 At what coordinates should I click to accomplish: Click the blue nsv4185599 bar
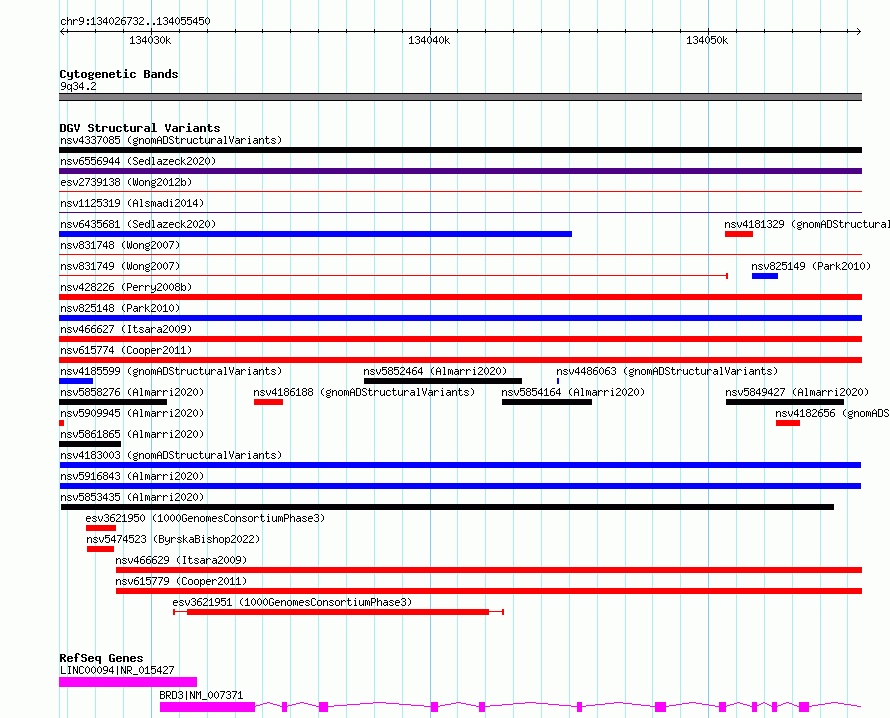(76, 381)
